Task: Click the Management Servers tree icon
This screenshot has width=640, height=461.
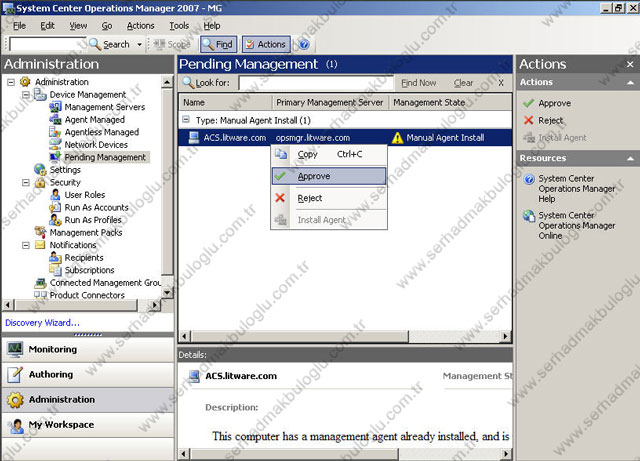Action: point(55,107)
